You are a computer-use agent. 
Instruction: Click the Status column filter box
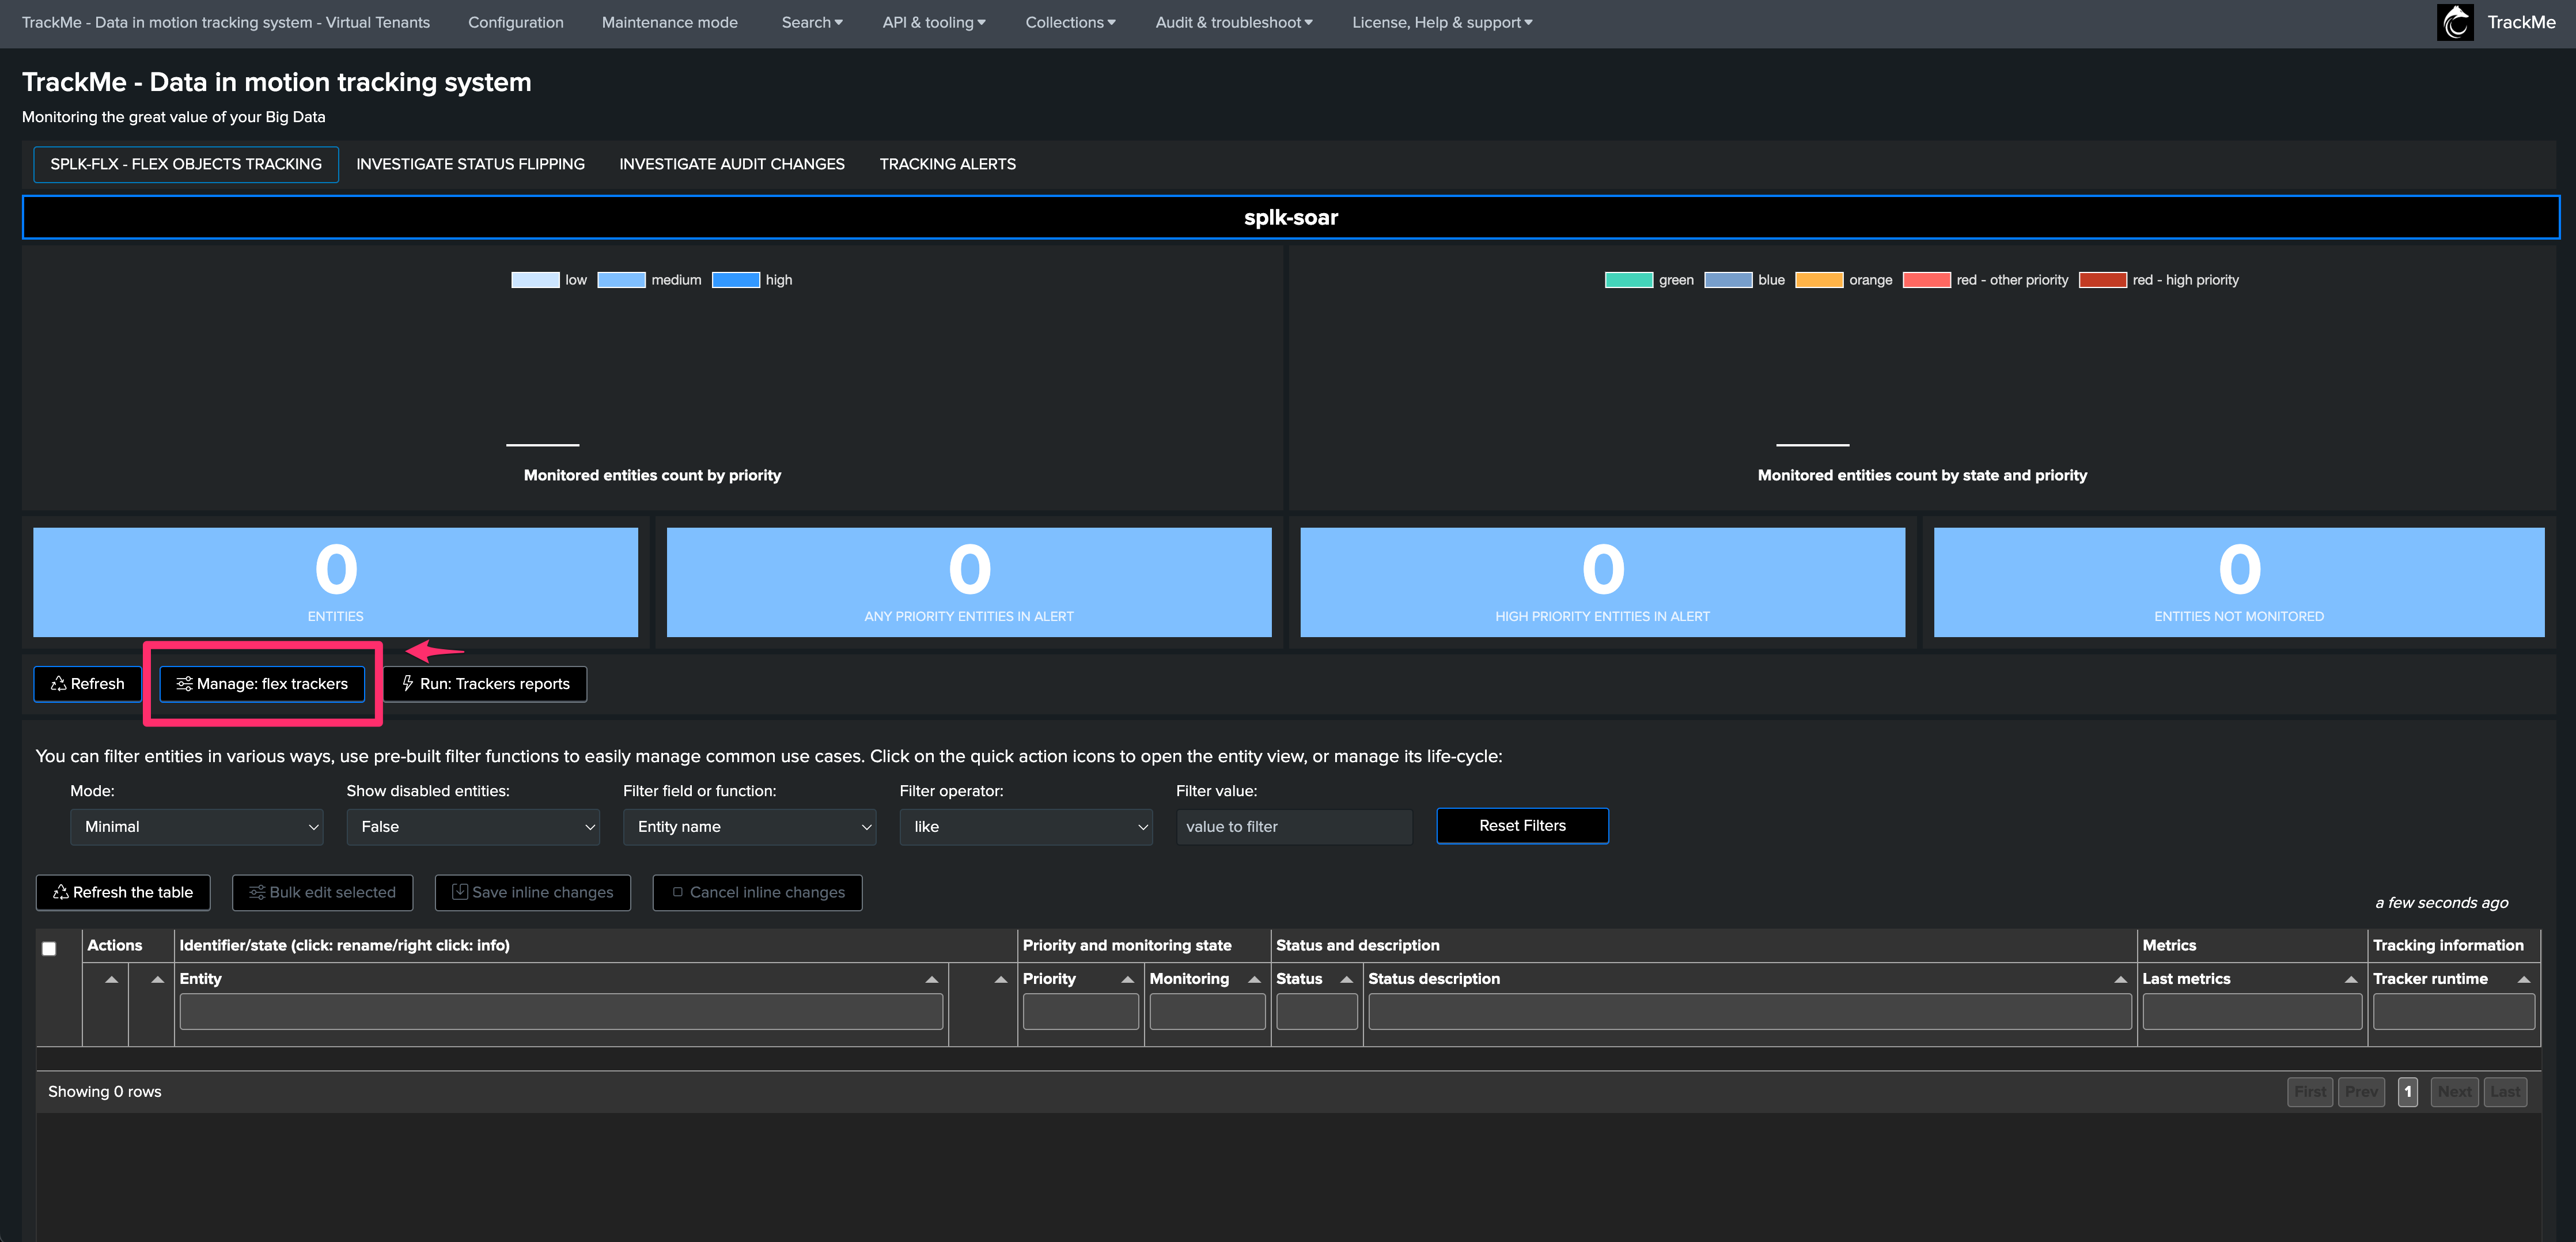pyautogui.click(x=1317, y=1012)
